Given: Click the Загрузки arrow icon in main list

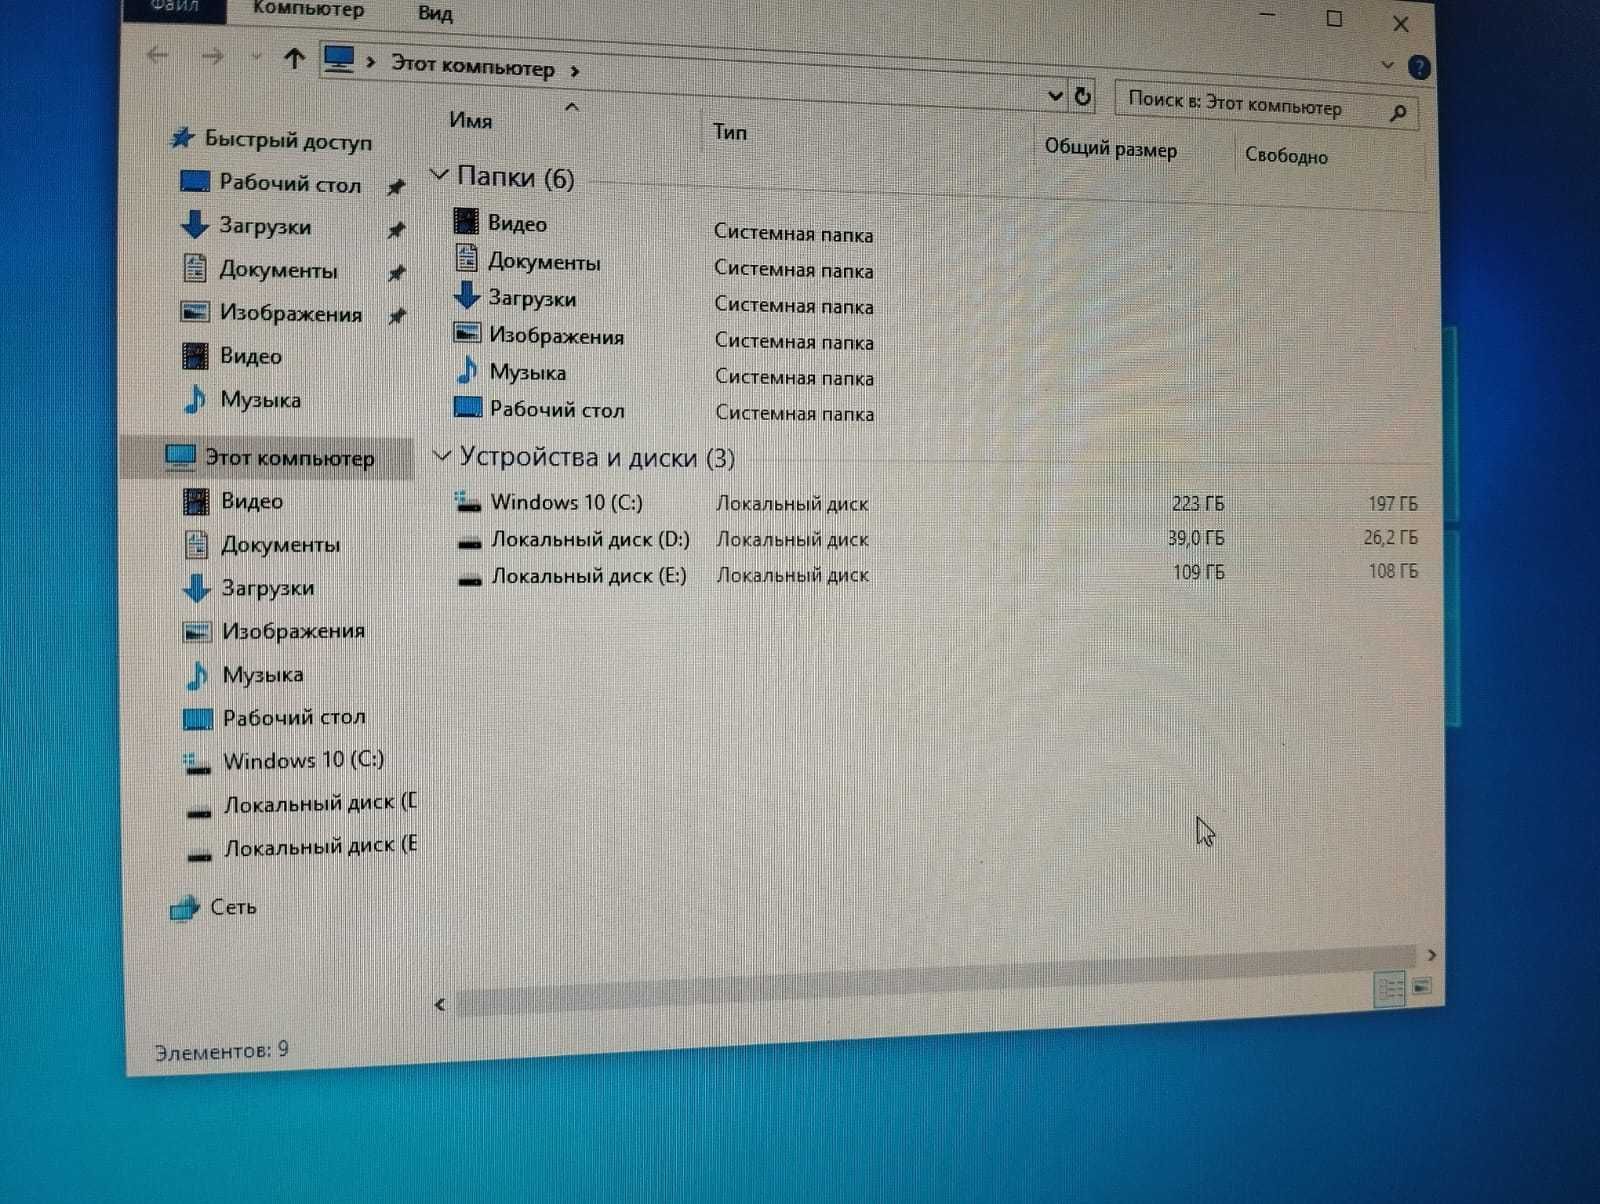Looking at the screenshot, I should tap(466, 295).
